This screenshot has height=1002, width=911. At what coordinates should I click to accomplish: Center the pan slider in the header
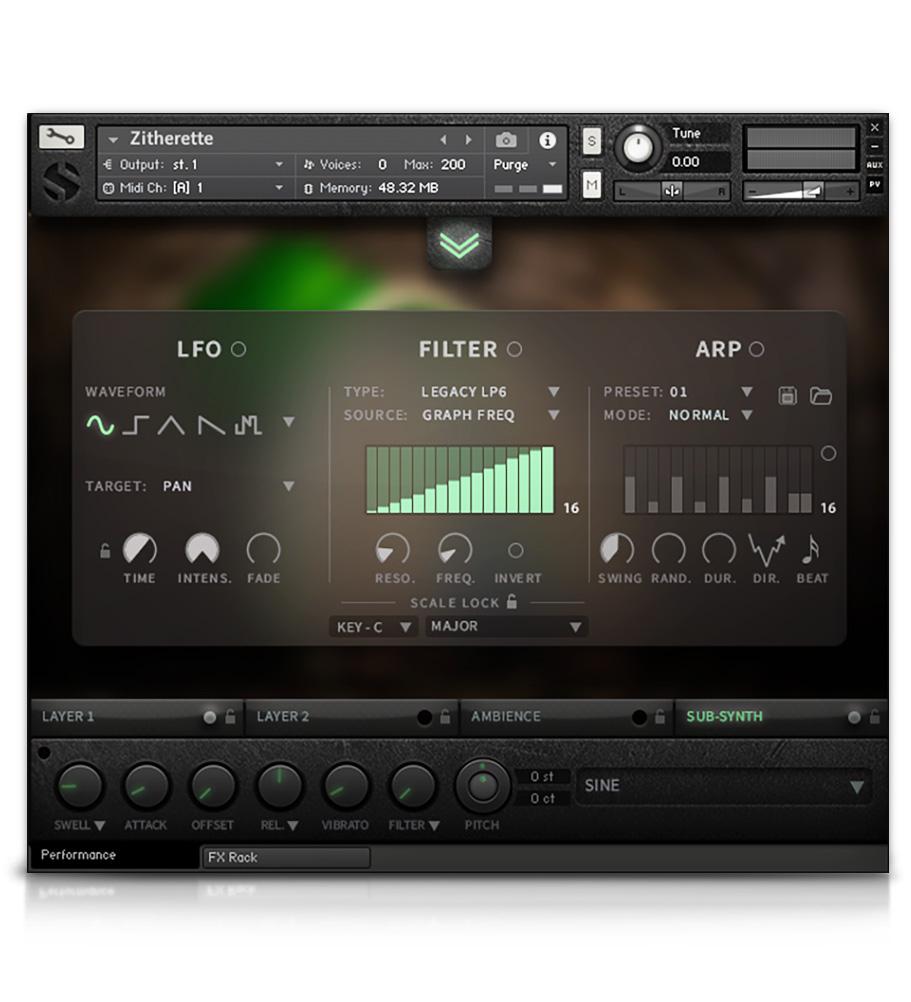673,188
